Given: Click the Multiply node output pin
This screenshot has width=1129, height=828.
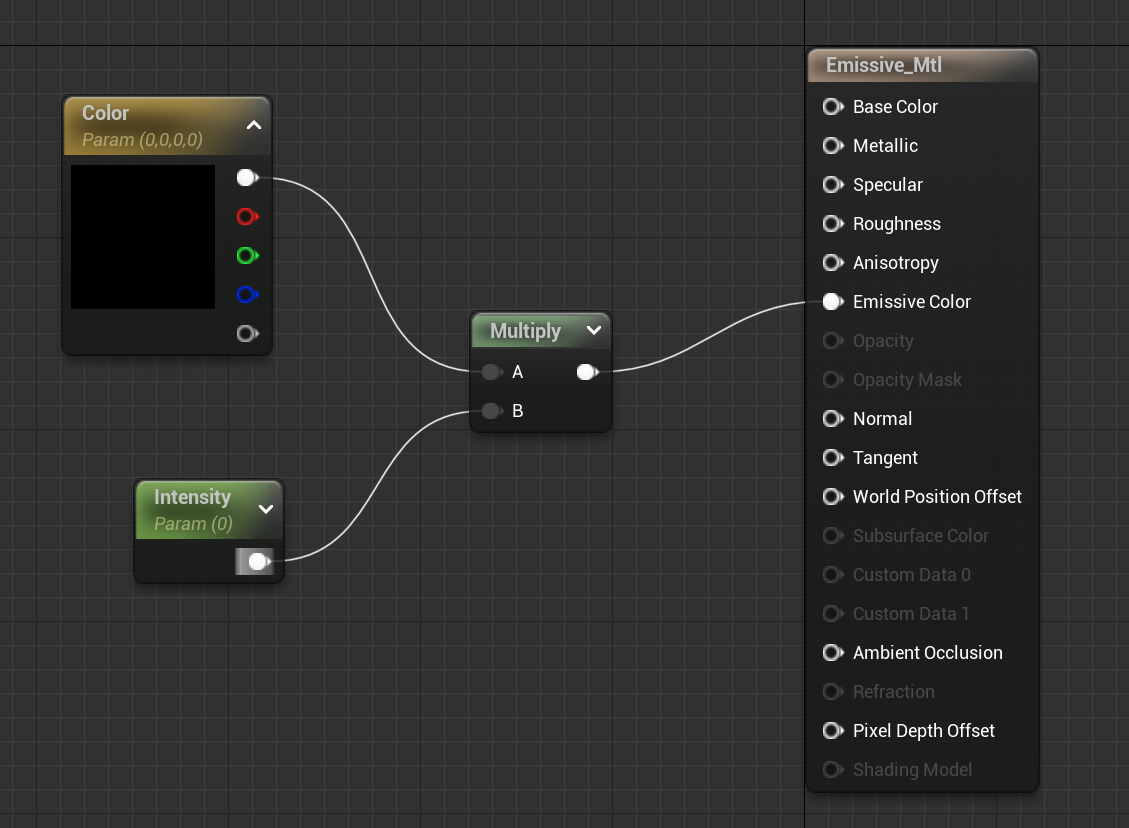Looking at the screenshot, I should point(587,372).
